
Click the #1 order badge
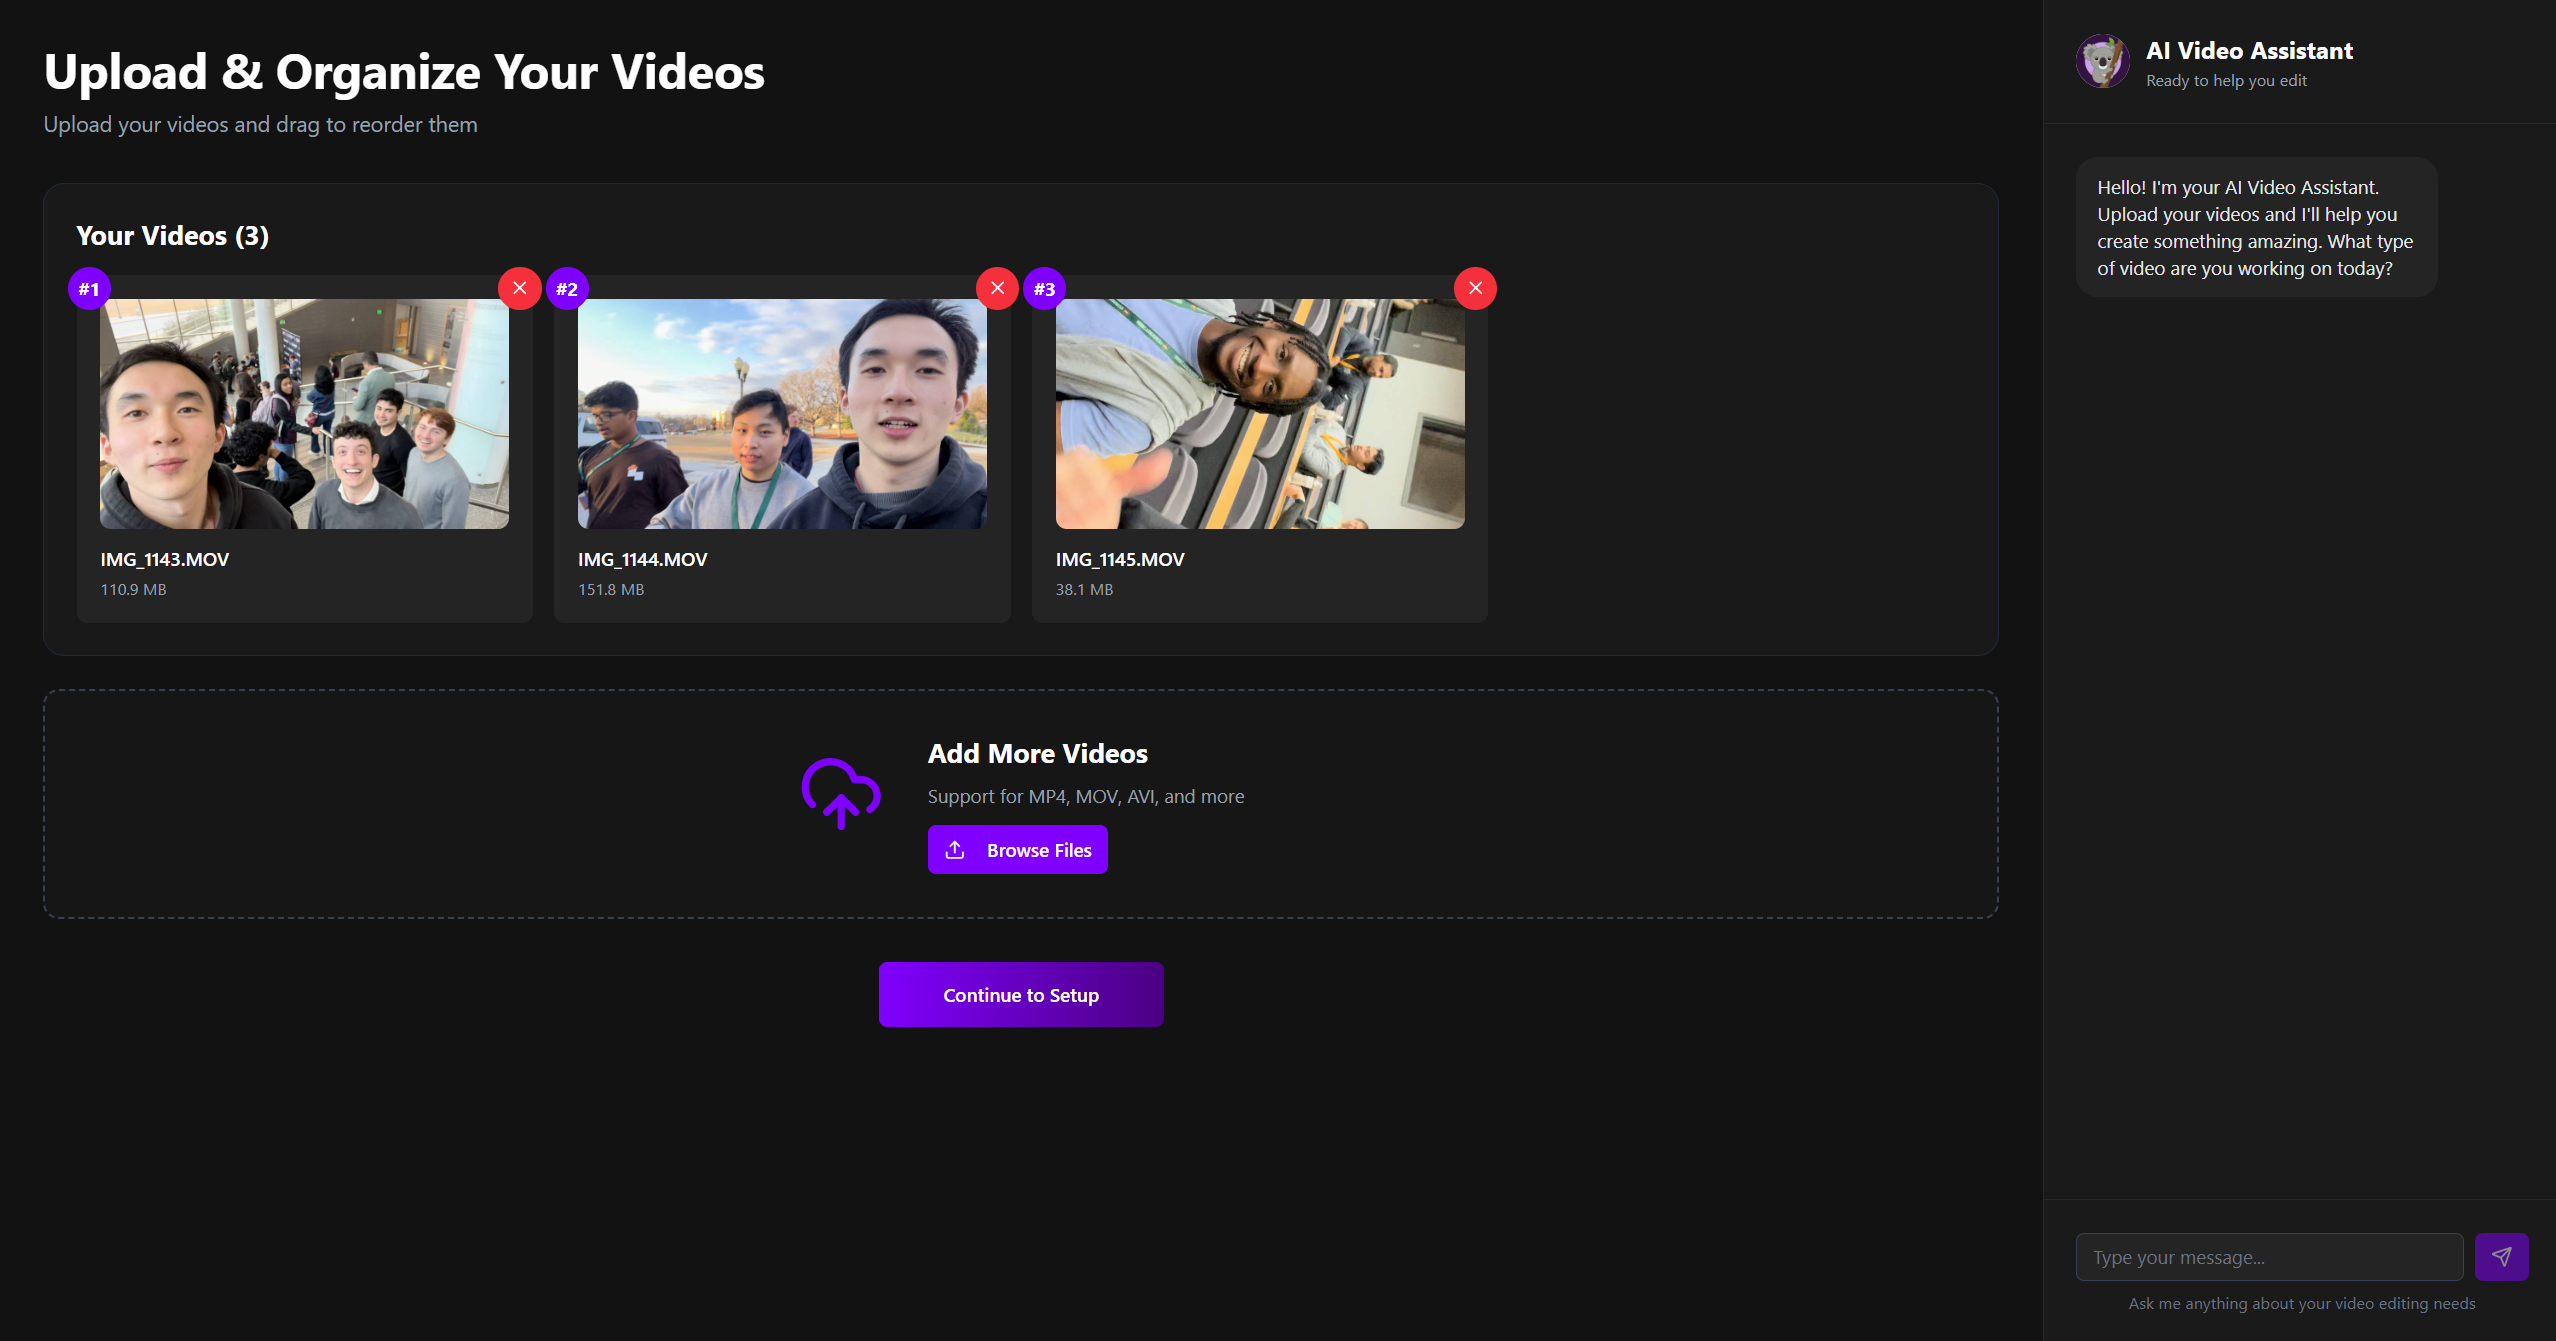point(89,289)
